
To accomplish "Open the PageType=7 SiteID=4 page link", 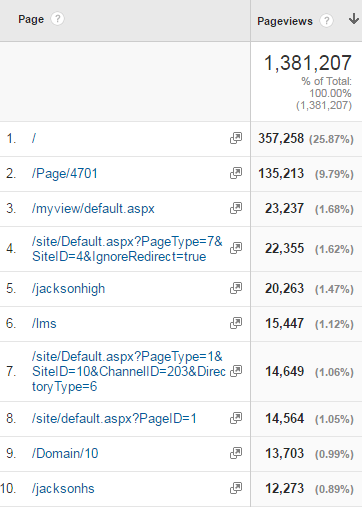I will pyautogui.click(x=127, y=249).
